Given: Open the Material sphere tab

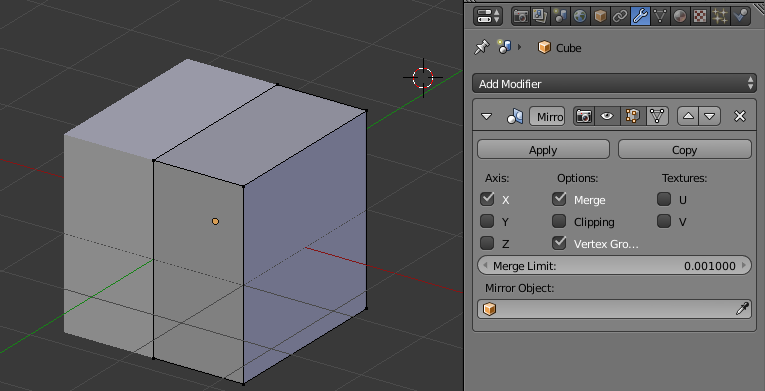Looking at the screenshot, I should click(x=680, y=16).
